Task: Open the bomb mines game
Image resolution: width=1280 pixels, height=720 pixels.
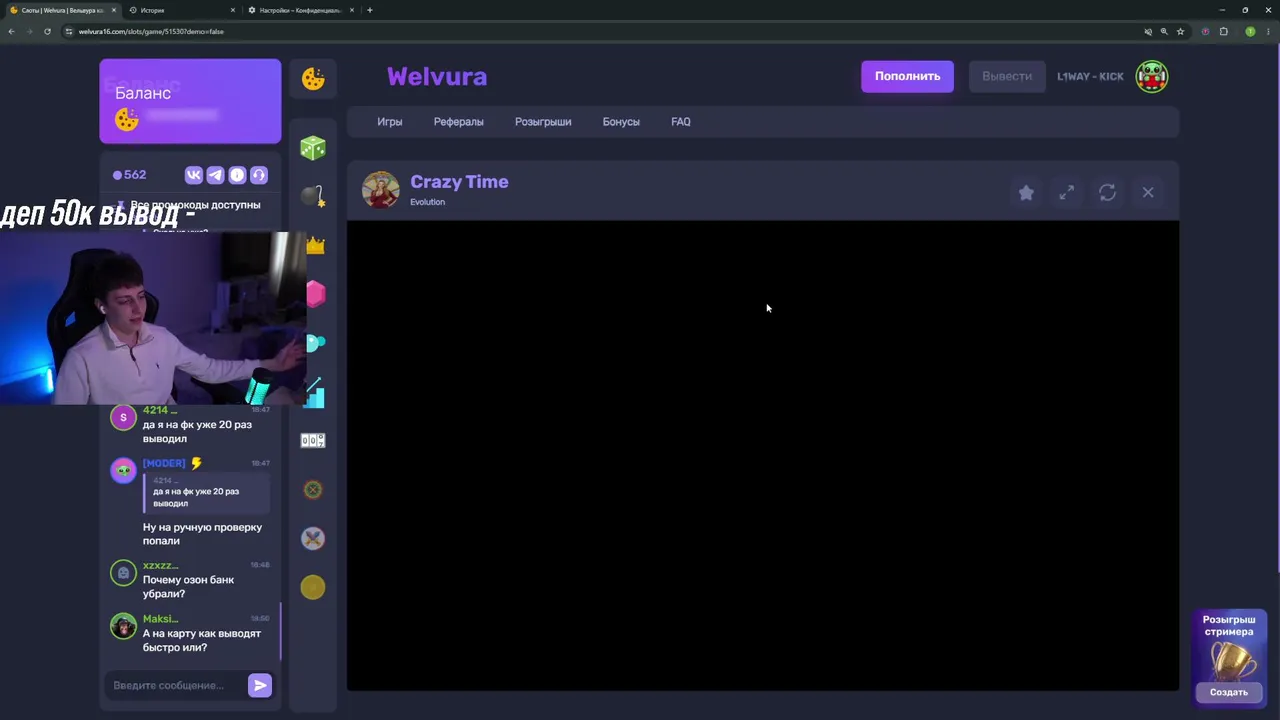Action: 313,197
